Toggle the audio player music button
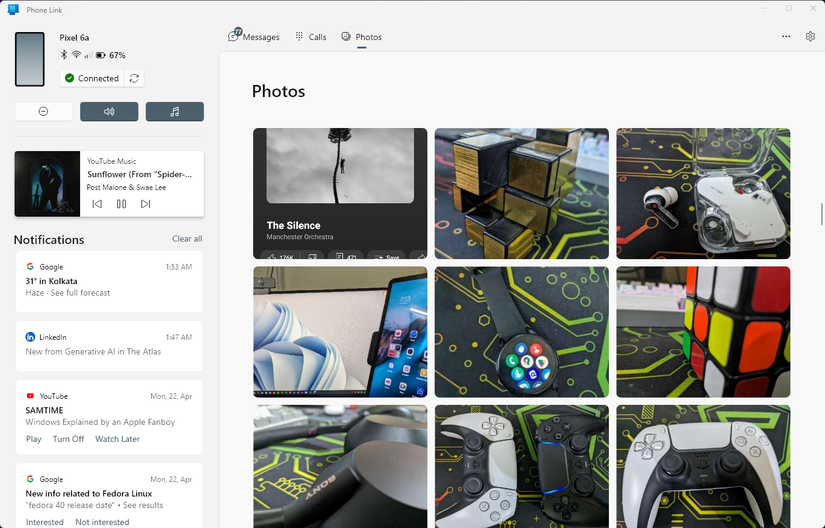This screenshot has width=825, height=528. 175,111
